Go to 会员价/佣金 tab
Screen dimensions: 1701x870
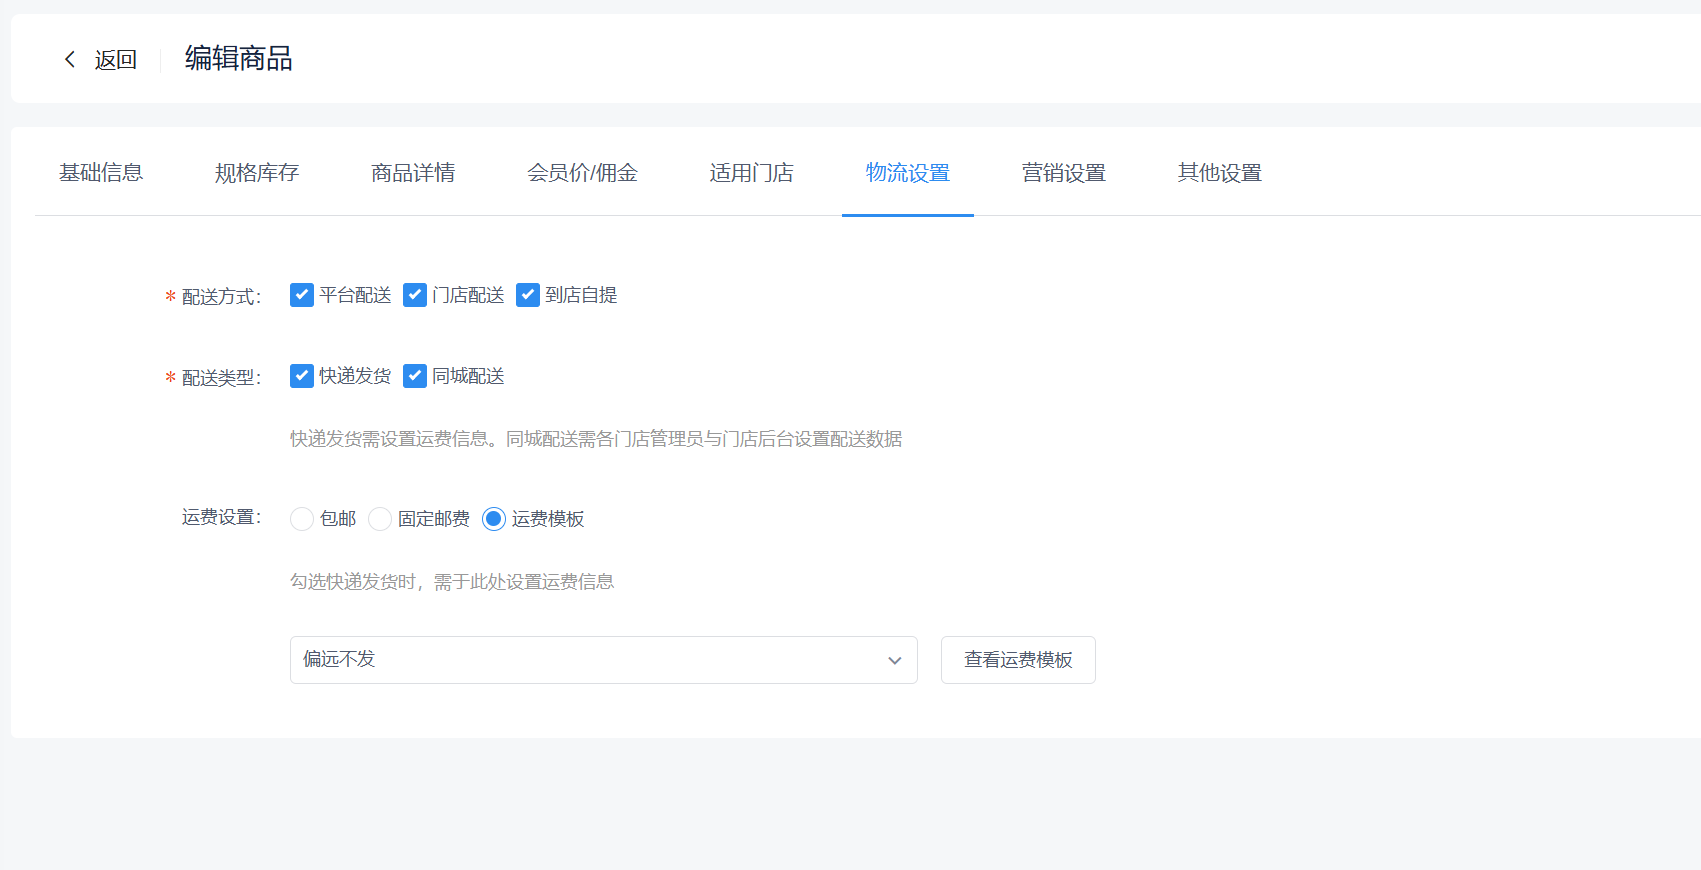click(x=582, y=173)
